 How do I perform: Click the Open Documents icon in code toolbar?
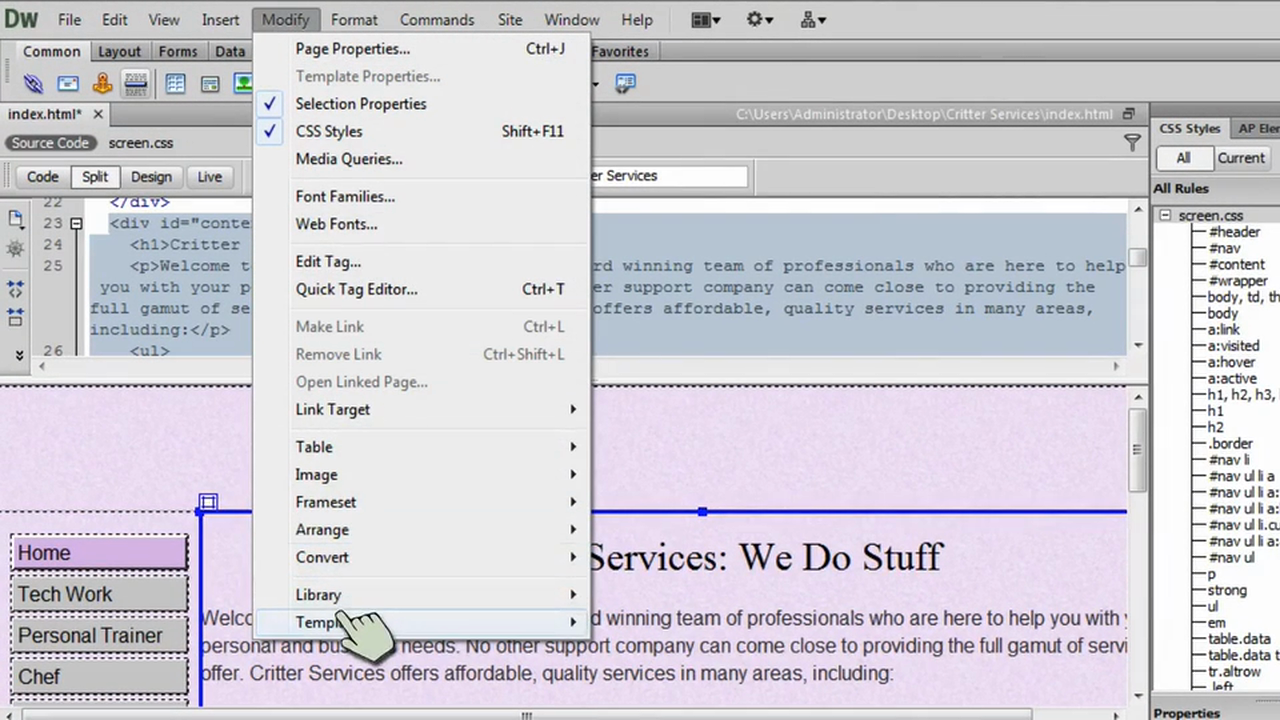(x=15, y=220)
